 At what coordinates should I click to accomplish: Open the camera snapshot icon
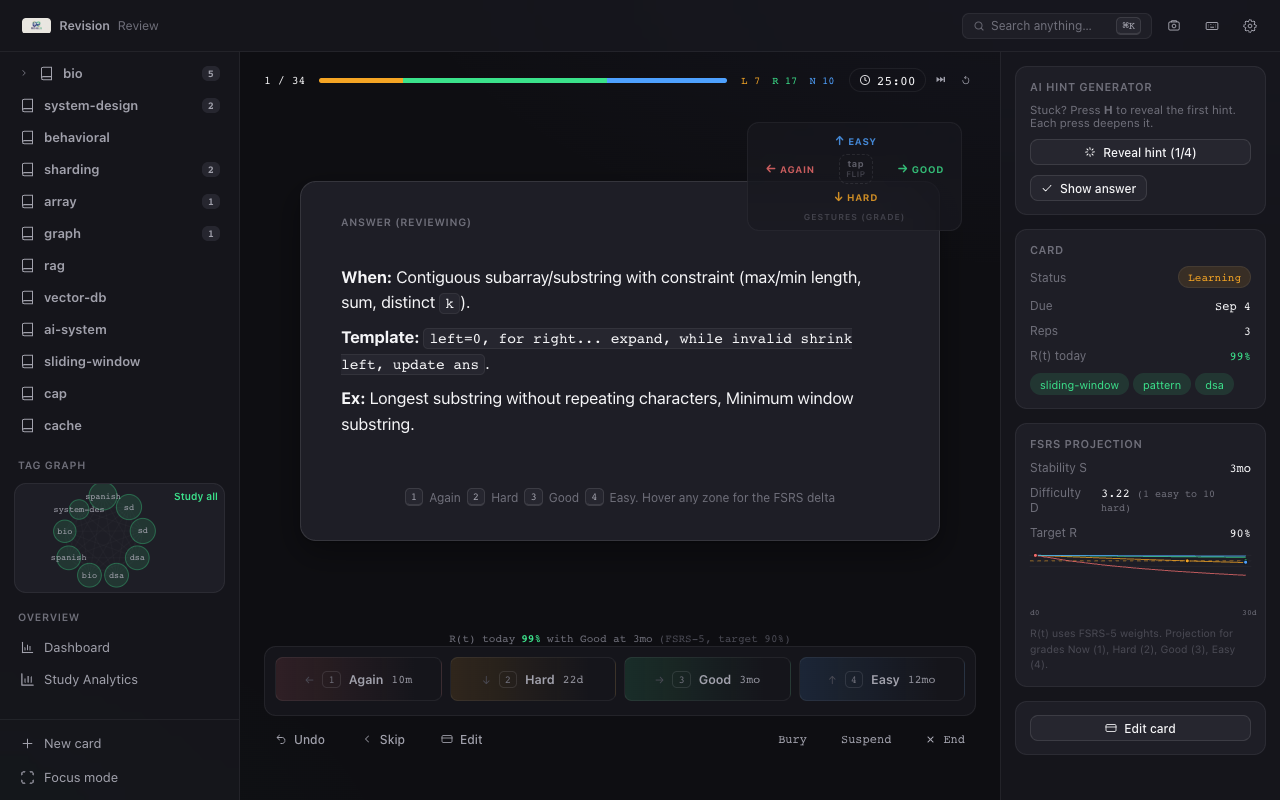(1174, 26)
